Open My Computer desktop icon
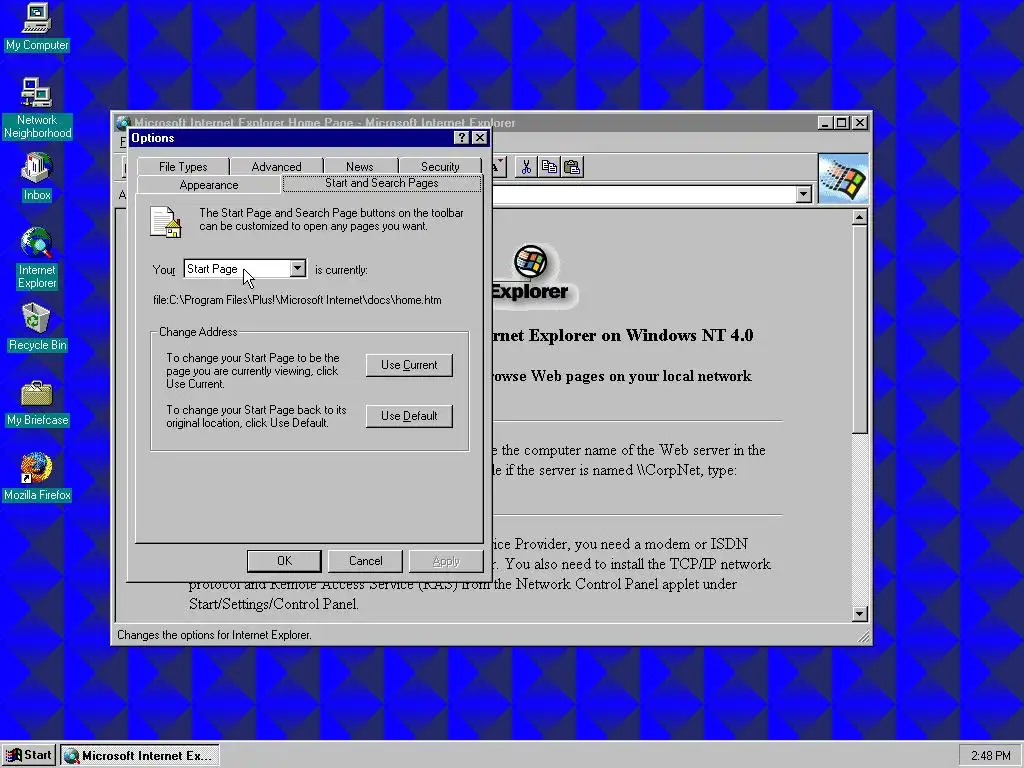1024x768 pixels. (x=37, y=26)
